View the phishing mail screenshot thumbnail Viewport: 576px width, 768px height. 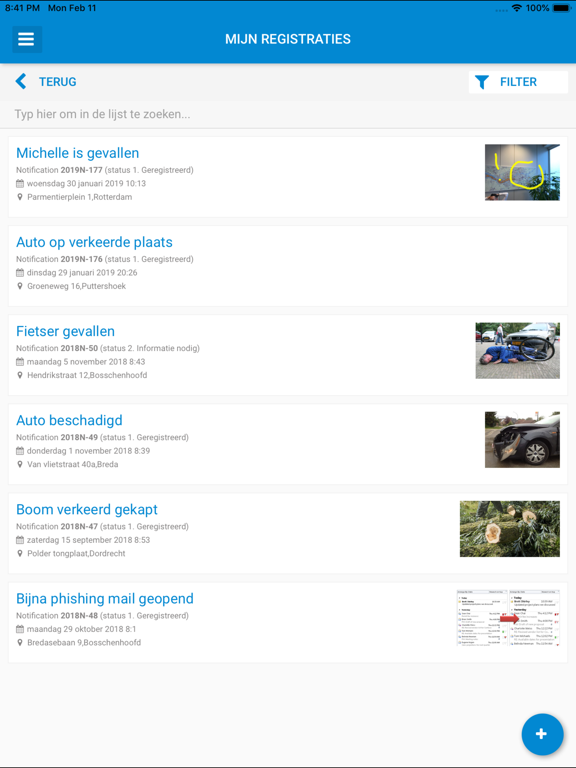pyautogui.click(x=508, y=618)
